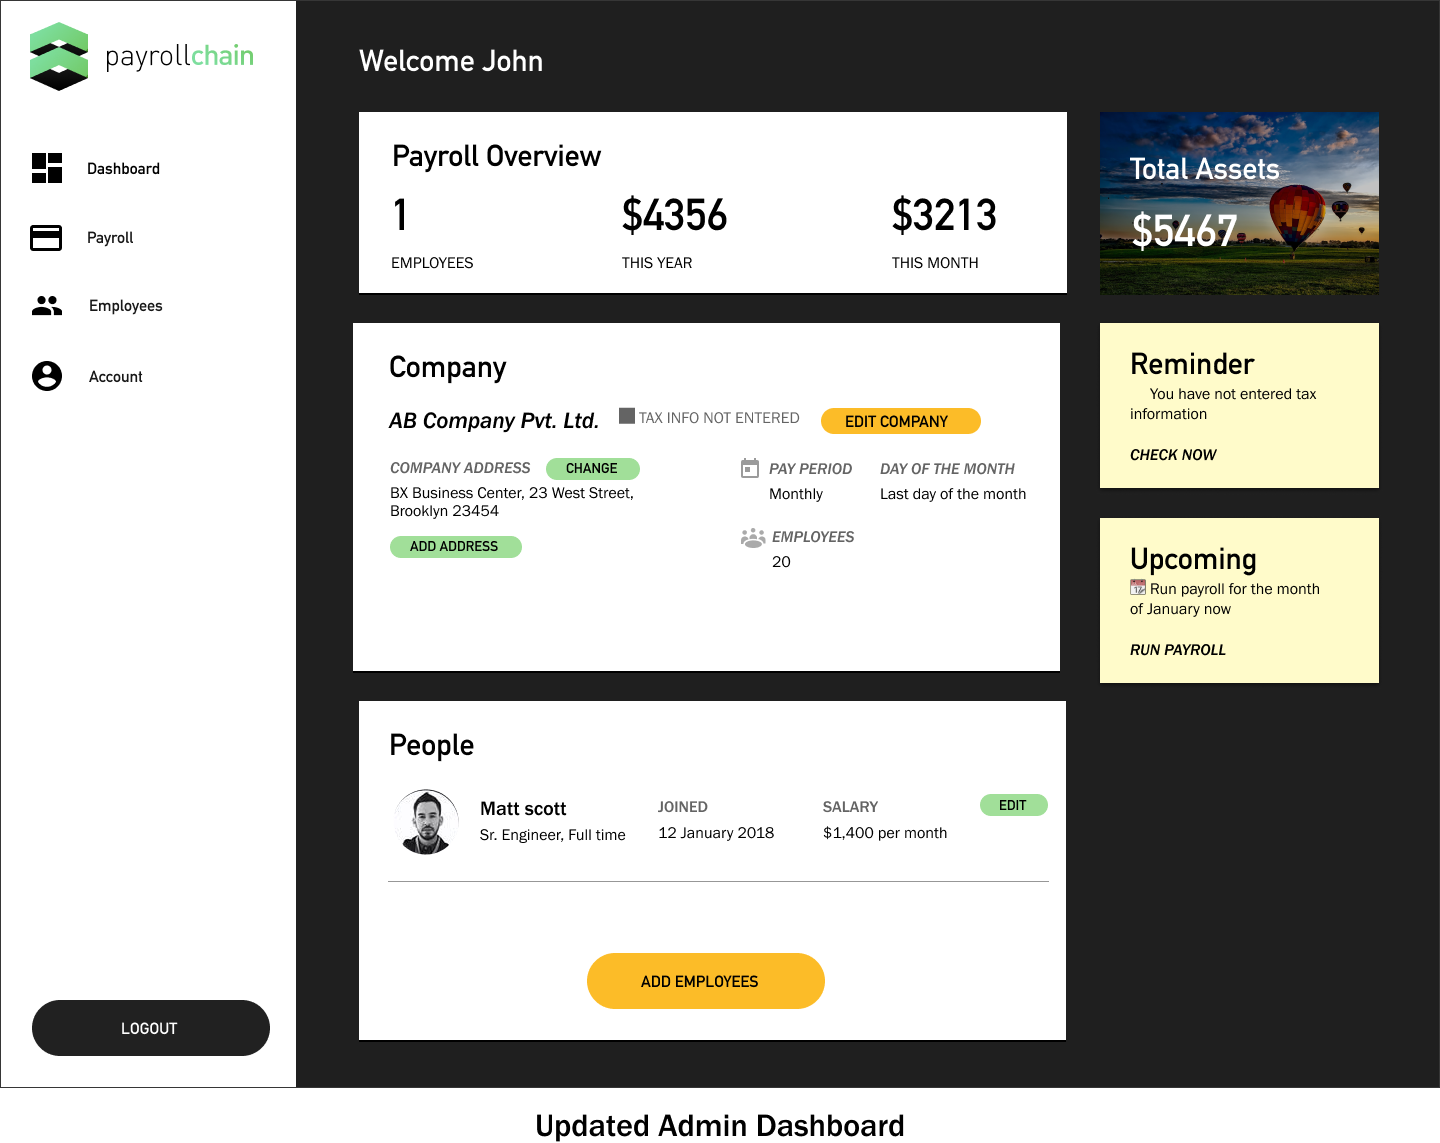1440x1143 pixels.
Task: Click the Employees people icon
Action: coord(47,306)
